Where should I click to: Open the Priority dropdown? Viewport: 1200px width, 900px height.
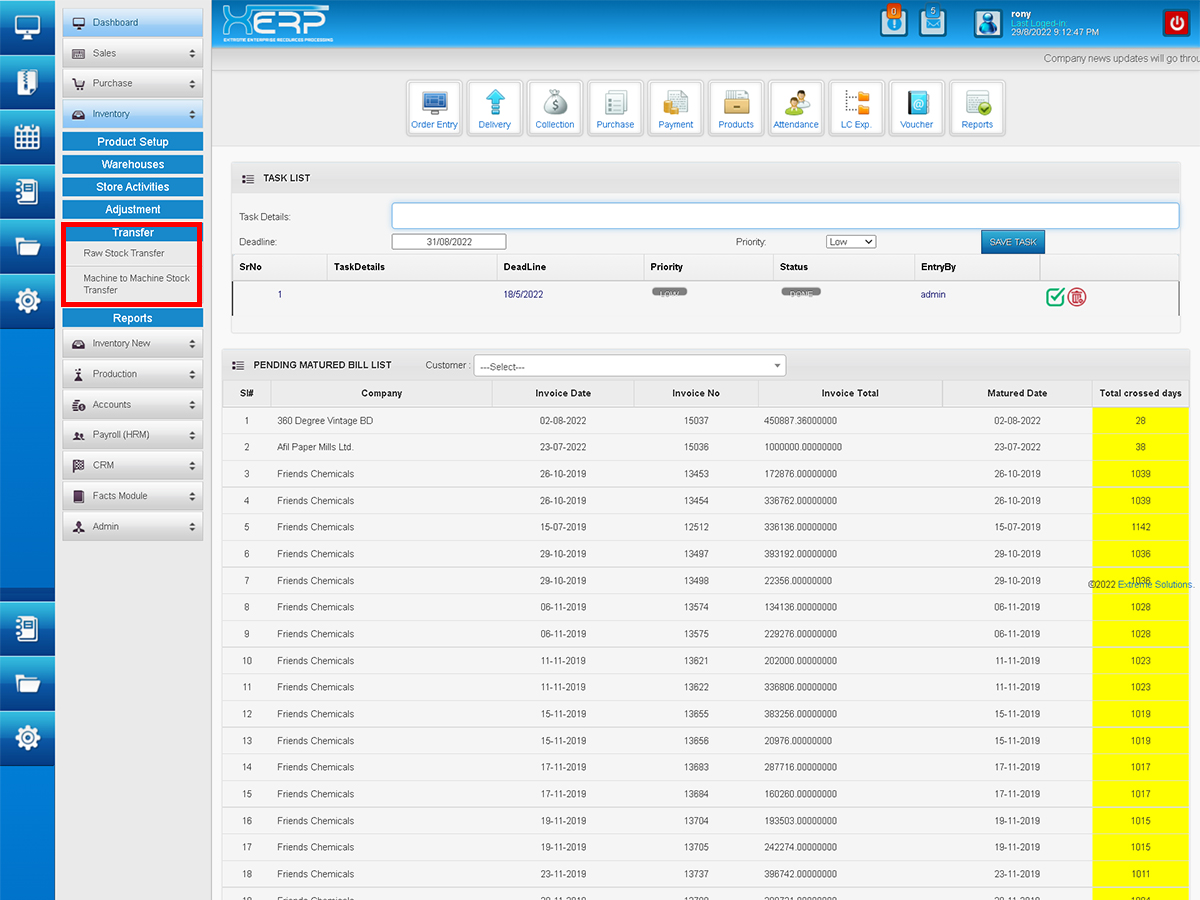click(x=851, y=242)
